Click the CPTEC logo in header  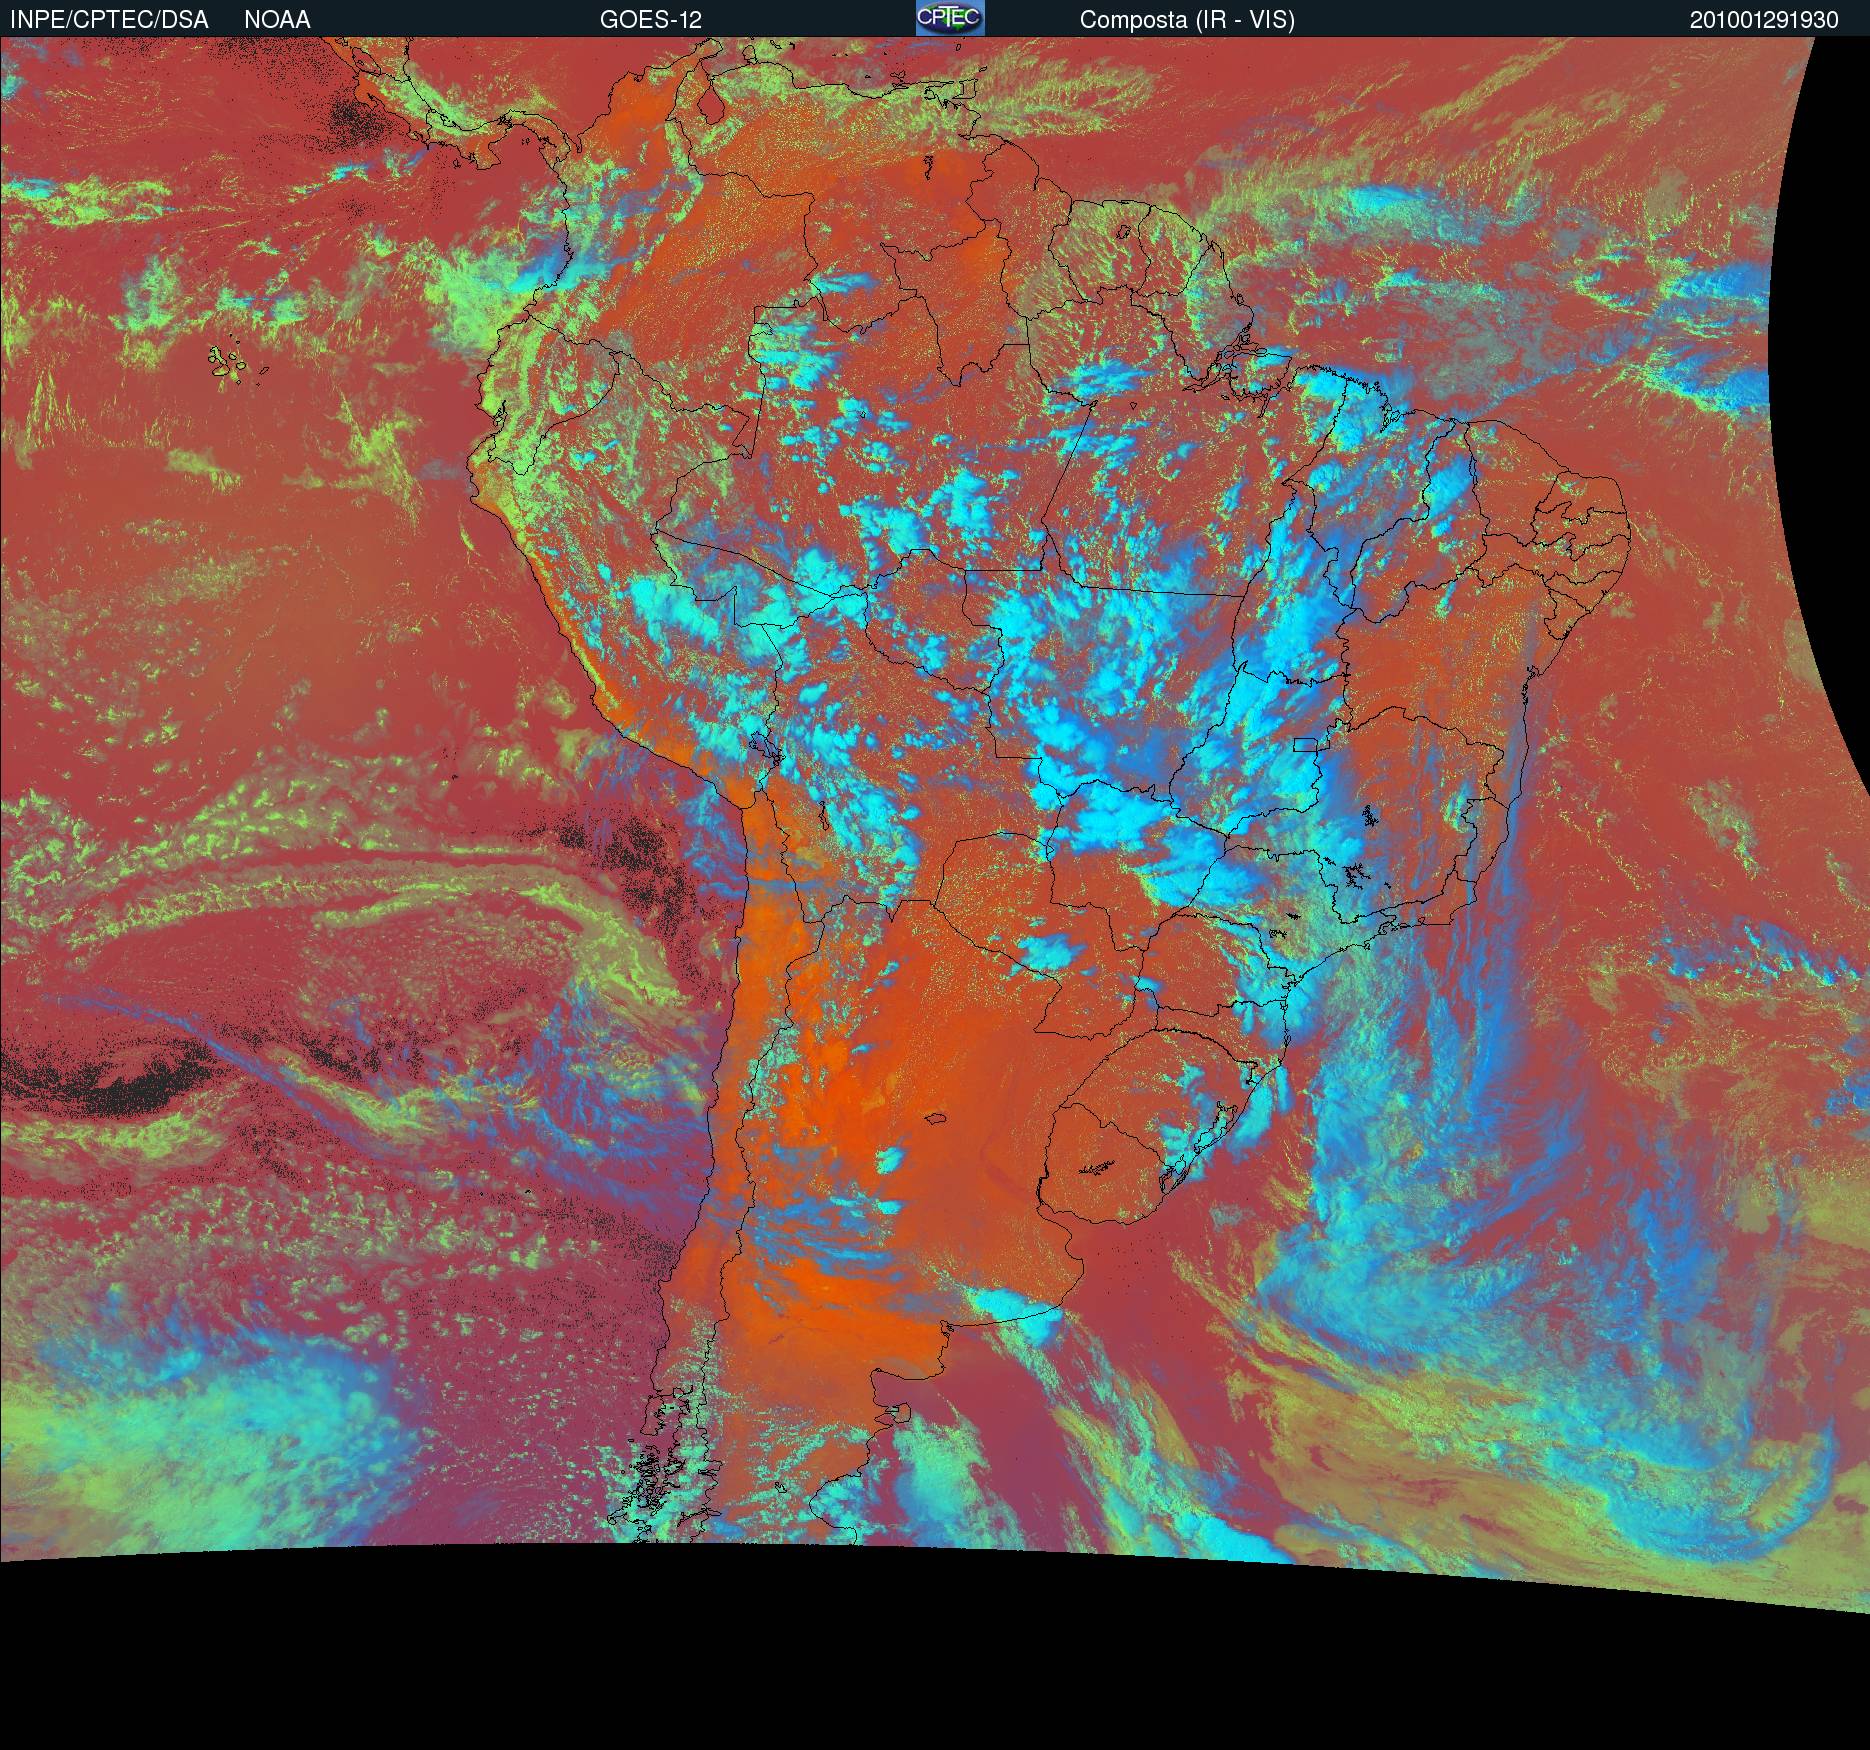click(x=950, y=18)
